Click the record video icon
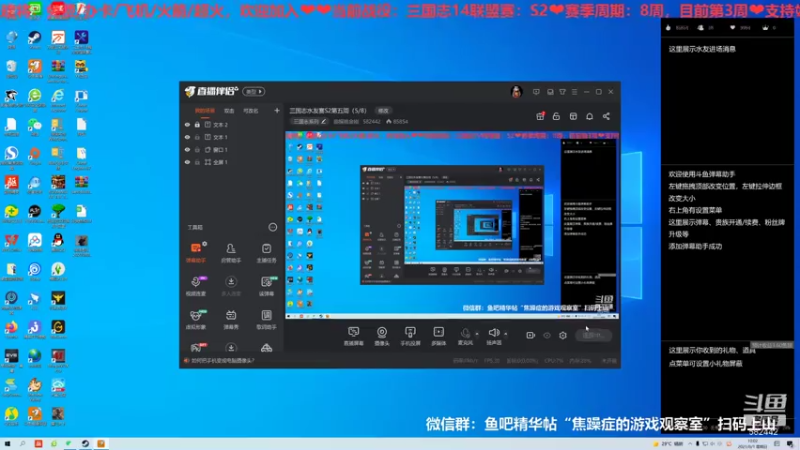The width and height of the screenshot is (800, 450). pyautogui.click(x=531, y=335)
